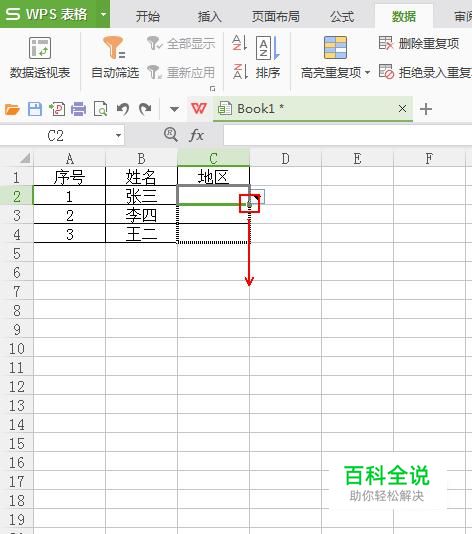This screenshot has height=534, width=472.
Task: Select row 1 header
Action: pyautogui.click(x=16, y=177)
